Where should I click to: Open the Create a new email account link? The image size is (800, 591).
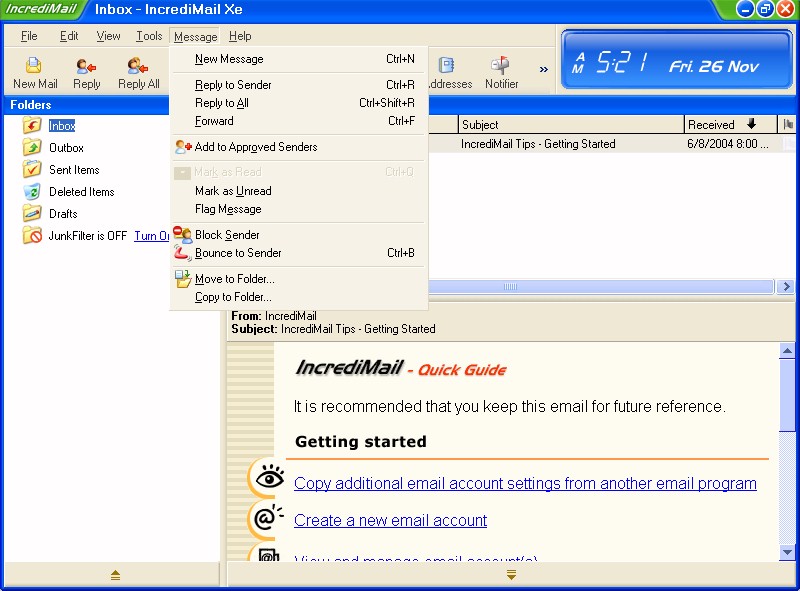pyautogui.click(x=390, y=520)
